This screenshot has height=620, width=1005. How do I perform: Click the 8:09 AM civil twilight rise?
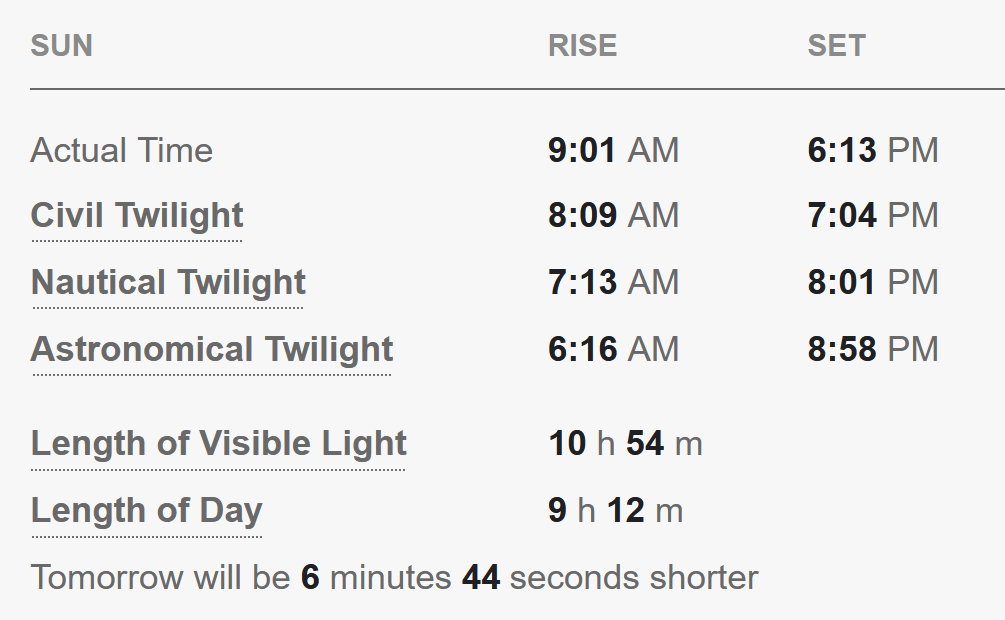613,215
